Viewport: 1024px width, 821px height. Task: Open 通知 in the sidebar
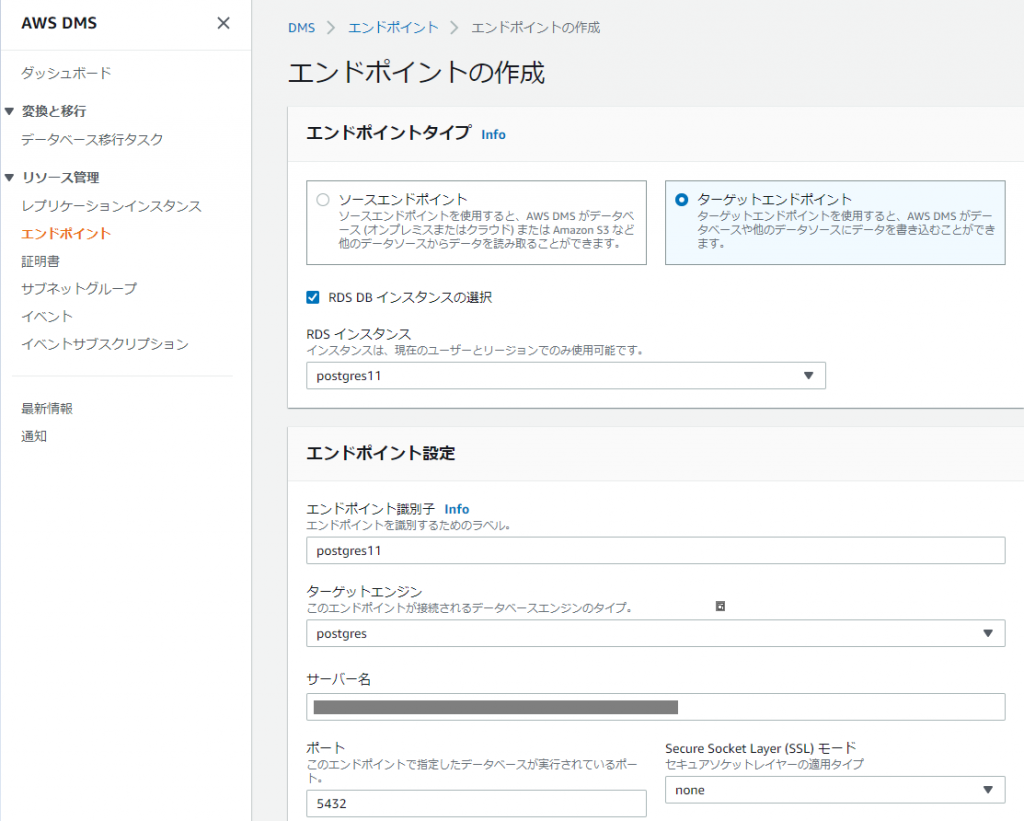34,436
